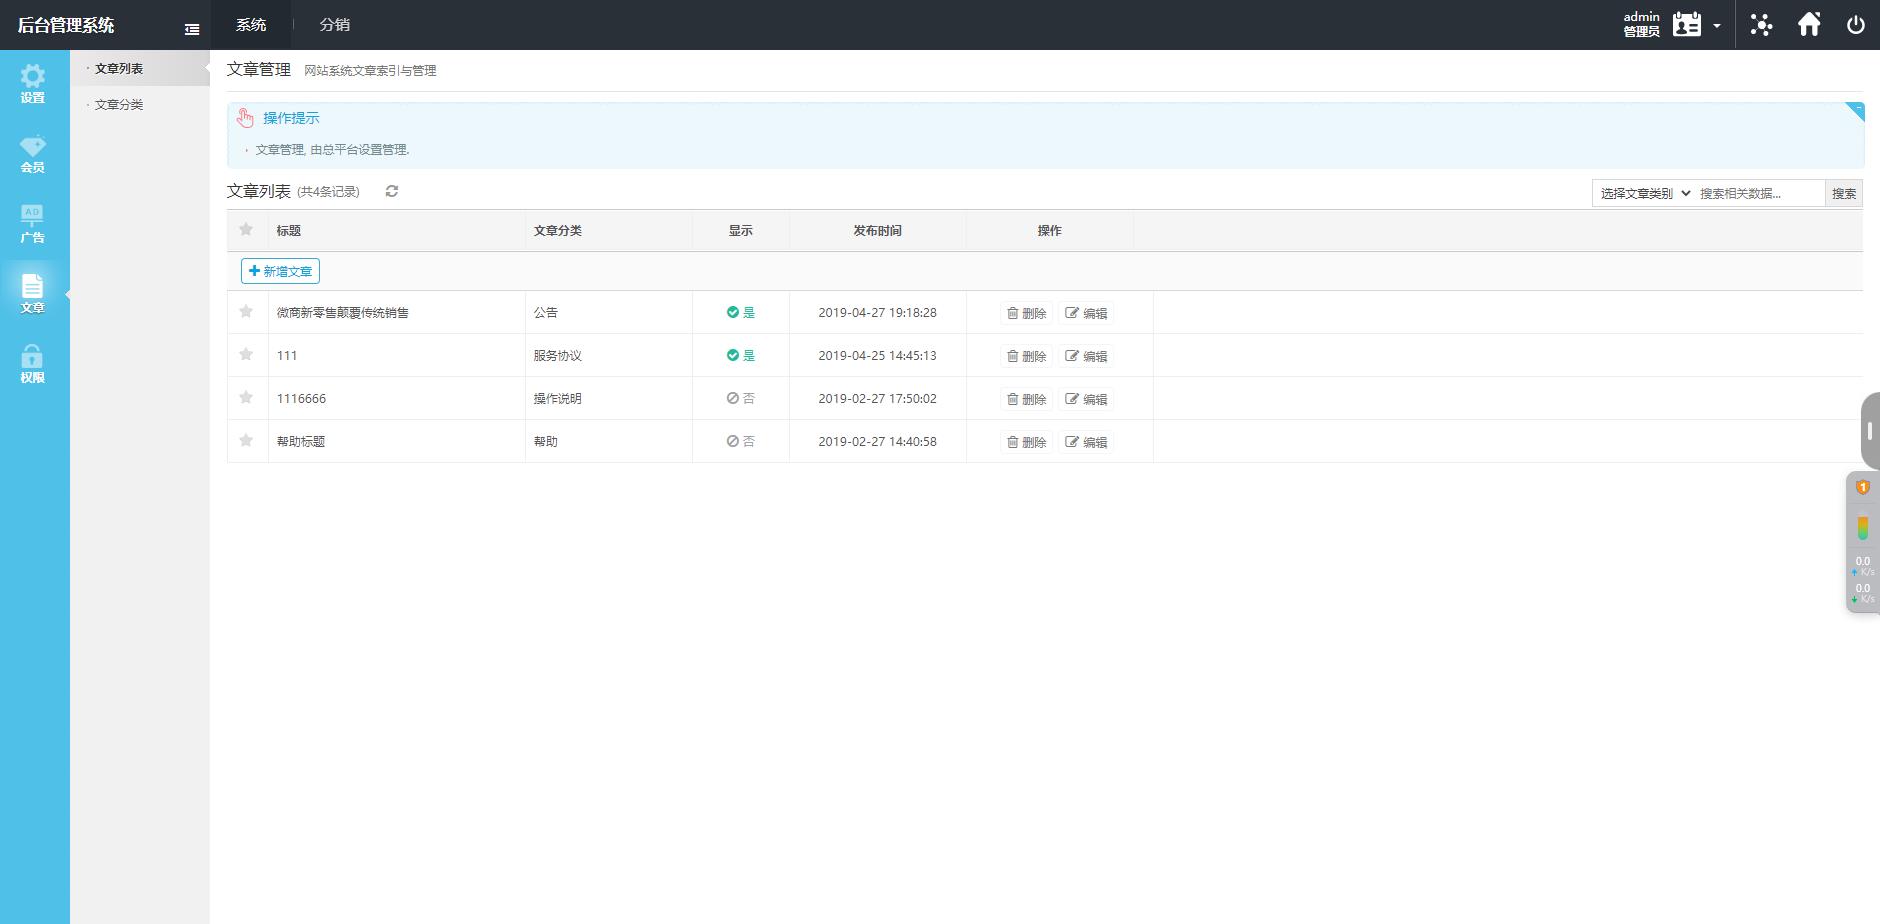Image resolution: width=1880 pixels, height=924 pixels.
Task: Switch to the 系统 top tab
Action: click(251, 25)
